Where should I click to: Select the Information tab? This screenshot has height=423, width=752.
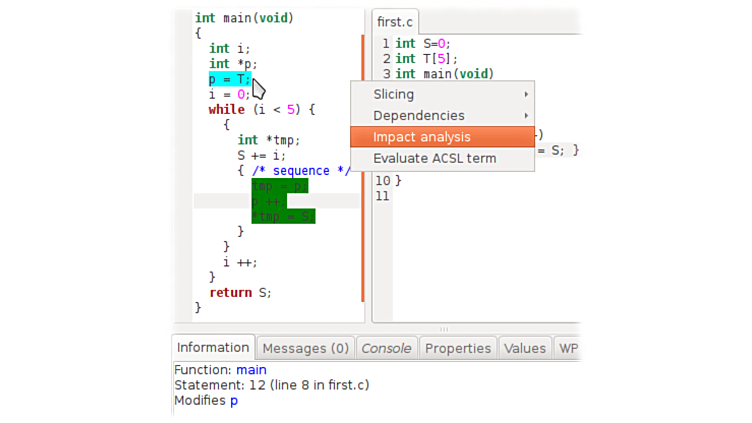(213, 348)
